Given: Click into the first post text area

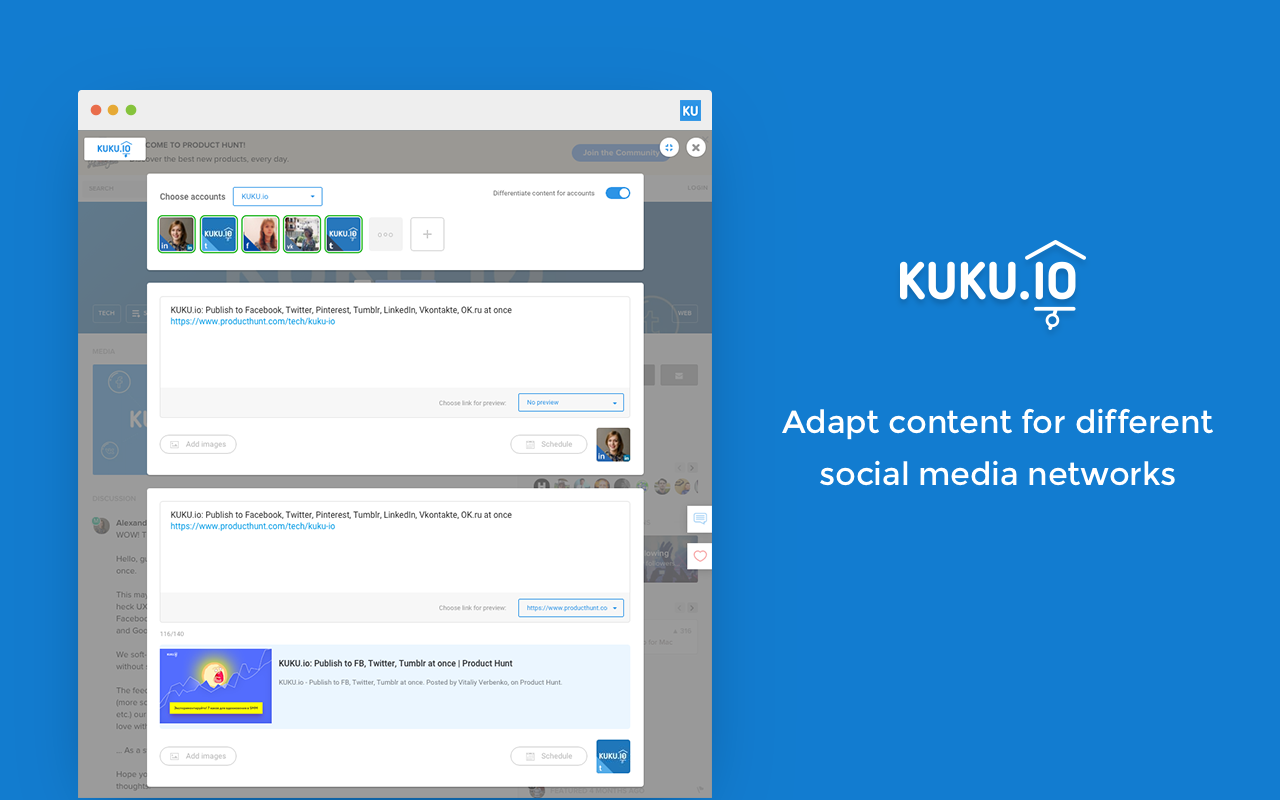Looking at the screenshot, I should pyautogui.click(x=395, y=342).
